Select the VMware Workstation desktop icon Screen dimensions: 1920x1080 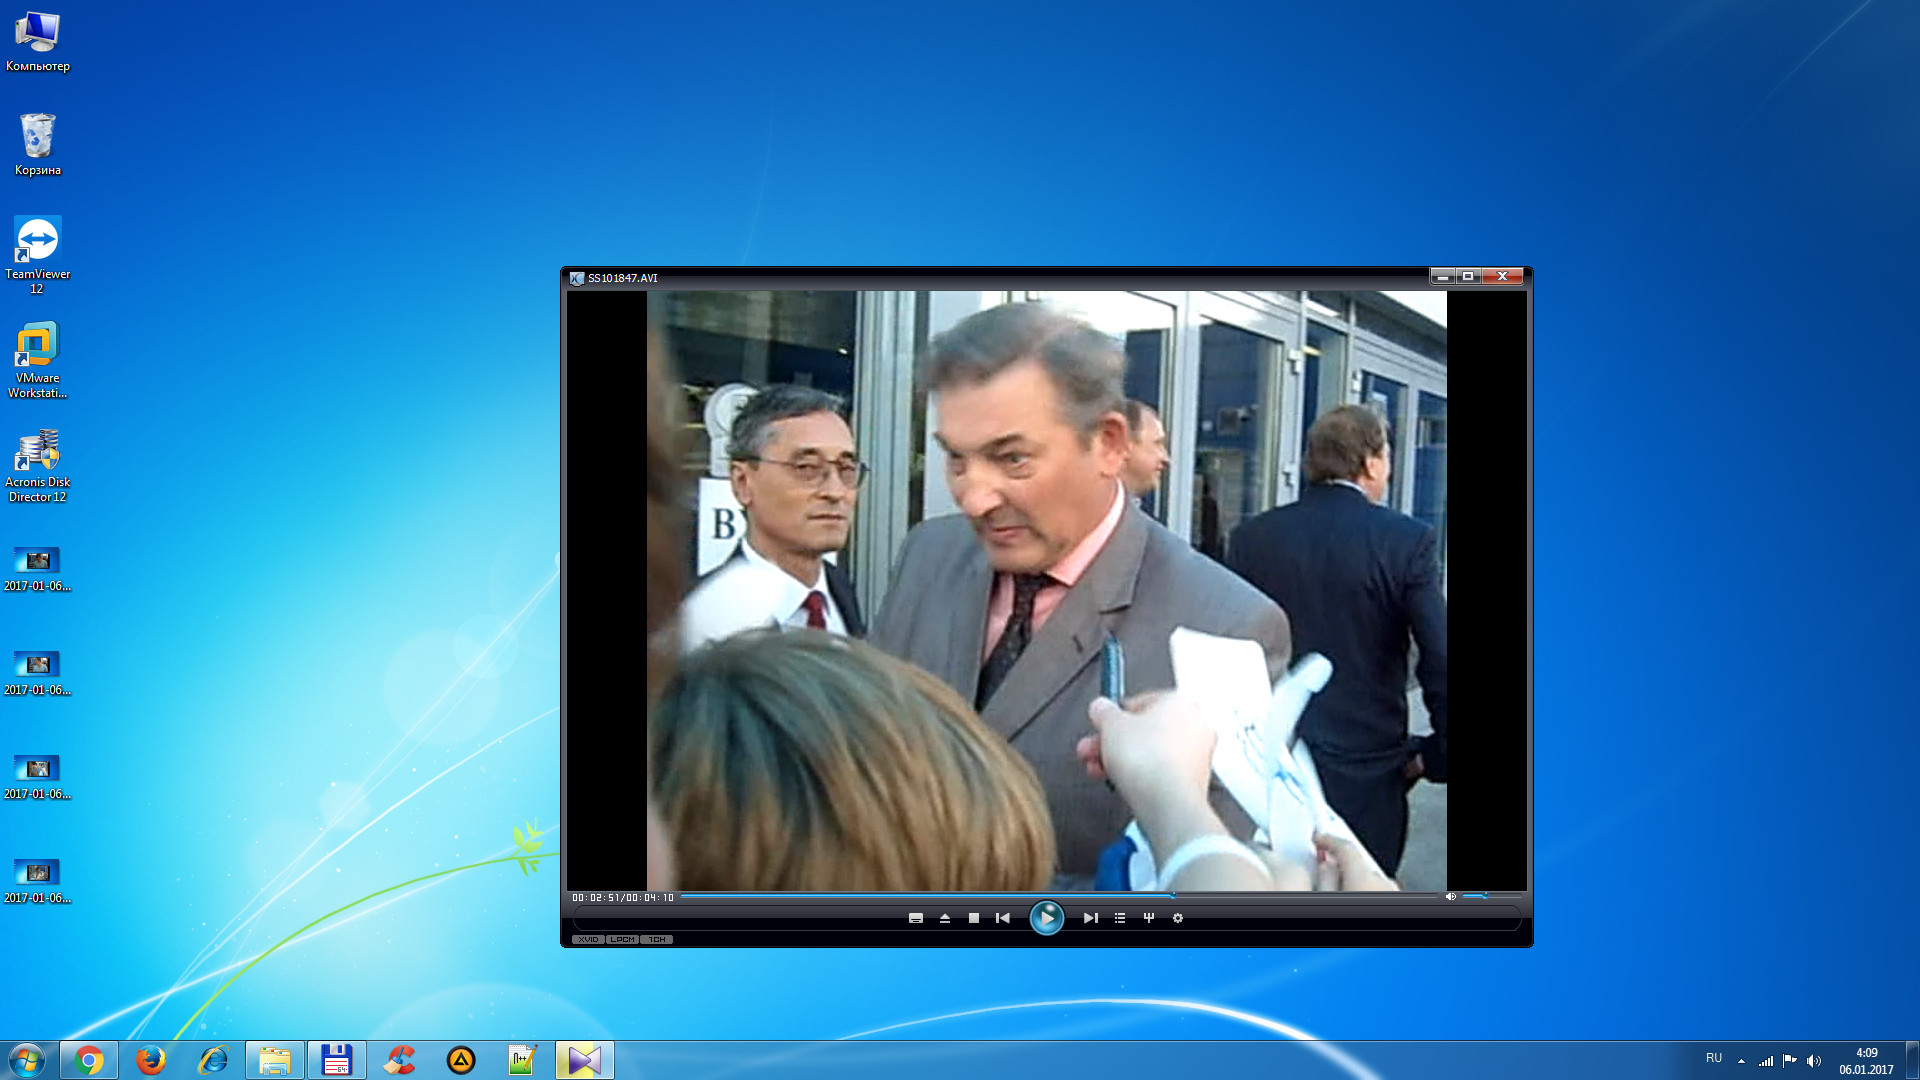coord(38,360)
